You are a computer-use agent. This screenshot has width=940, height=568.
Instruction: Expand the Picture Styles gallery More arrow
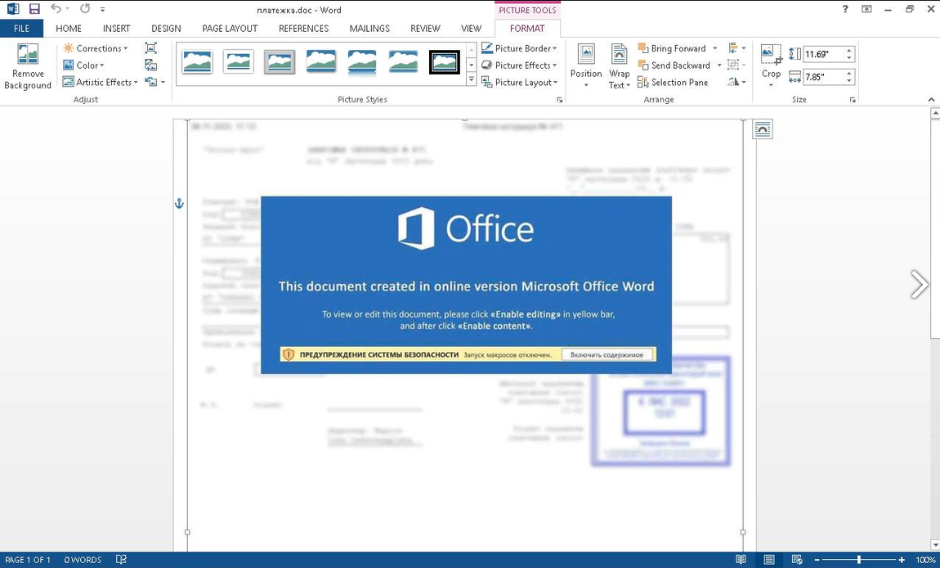click(471, 79)
